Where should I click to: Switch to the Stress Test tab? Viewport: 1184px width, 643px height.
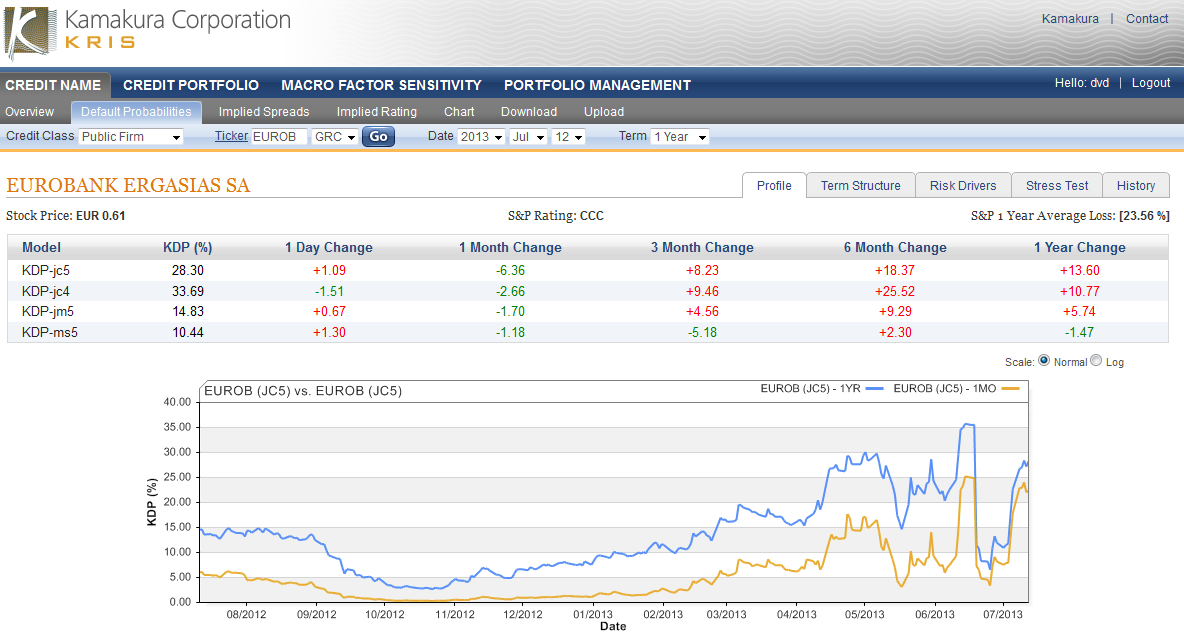click(x=1057, y=186)
